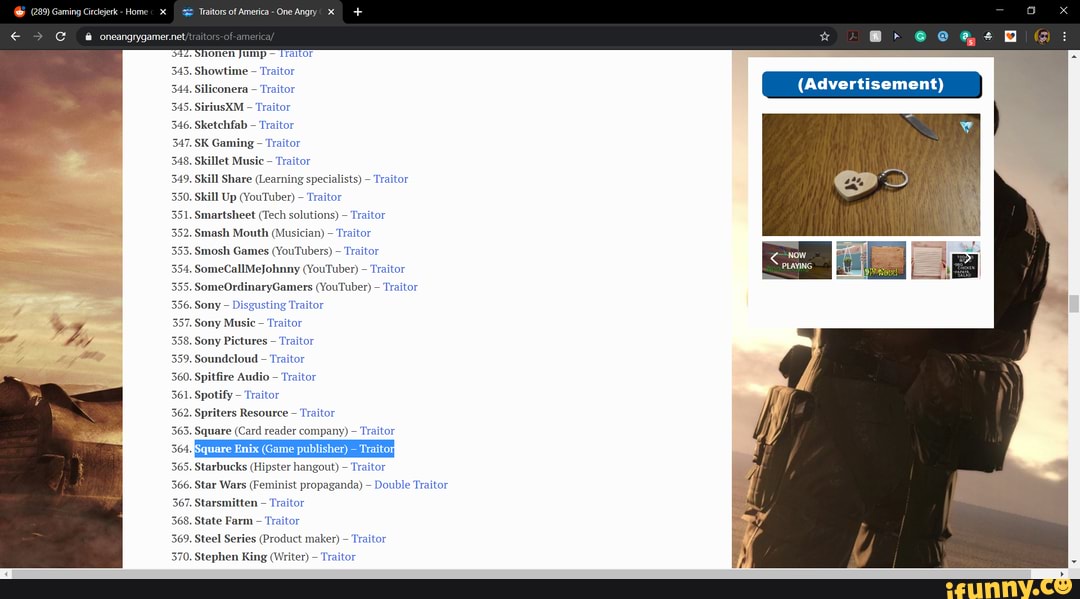Click the address bar URL field
1080x599 pixels.
(x=400, y=36)
